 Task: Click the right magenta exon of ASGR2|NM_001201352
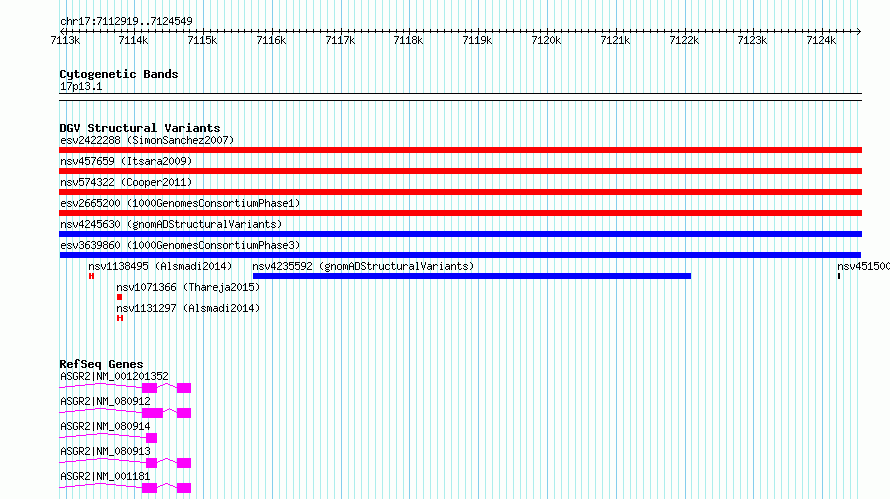click(184, 388)
